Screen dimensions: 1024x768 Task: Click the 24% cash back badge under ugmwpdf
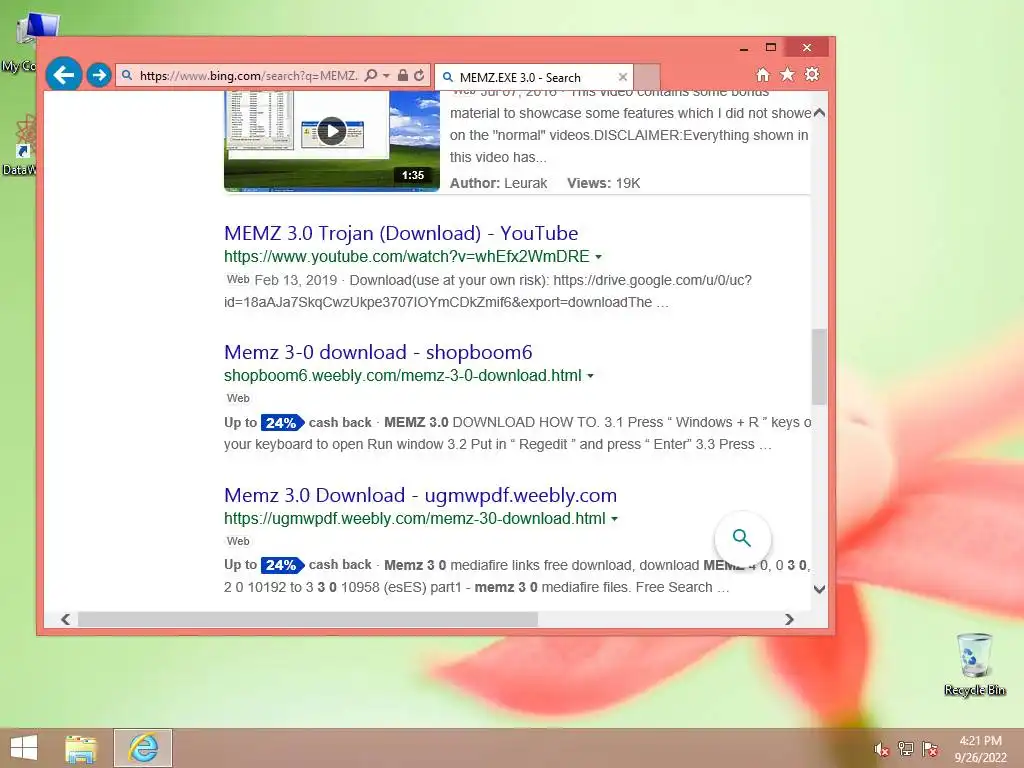click(x=281, y=565)
